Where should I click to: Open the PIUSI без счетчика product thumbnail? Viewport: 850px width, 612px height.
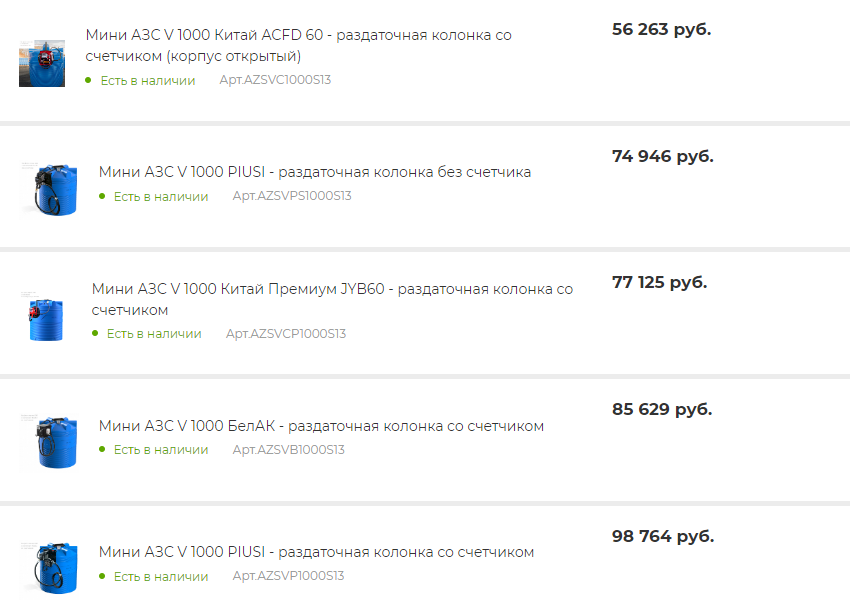coord(48,190)
